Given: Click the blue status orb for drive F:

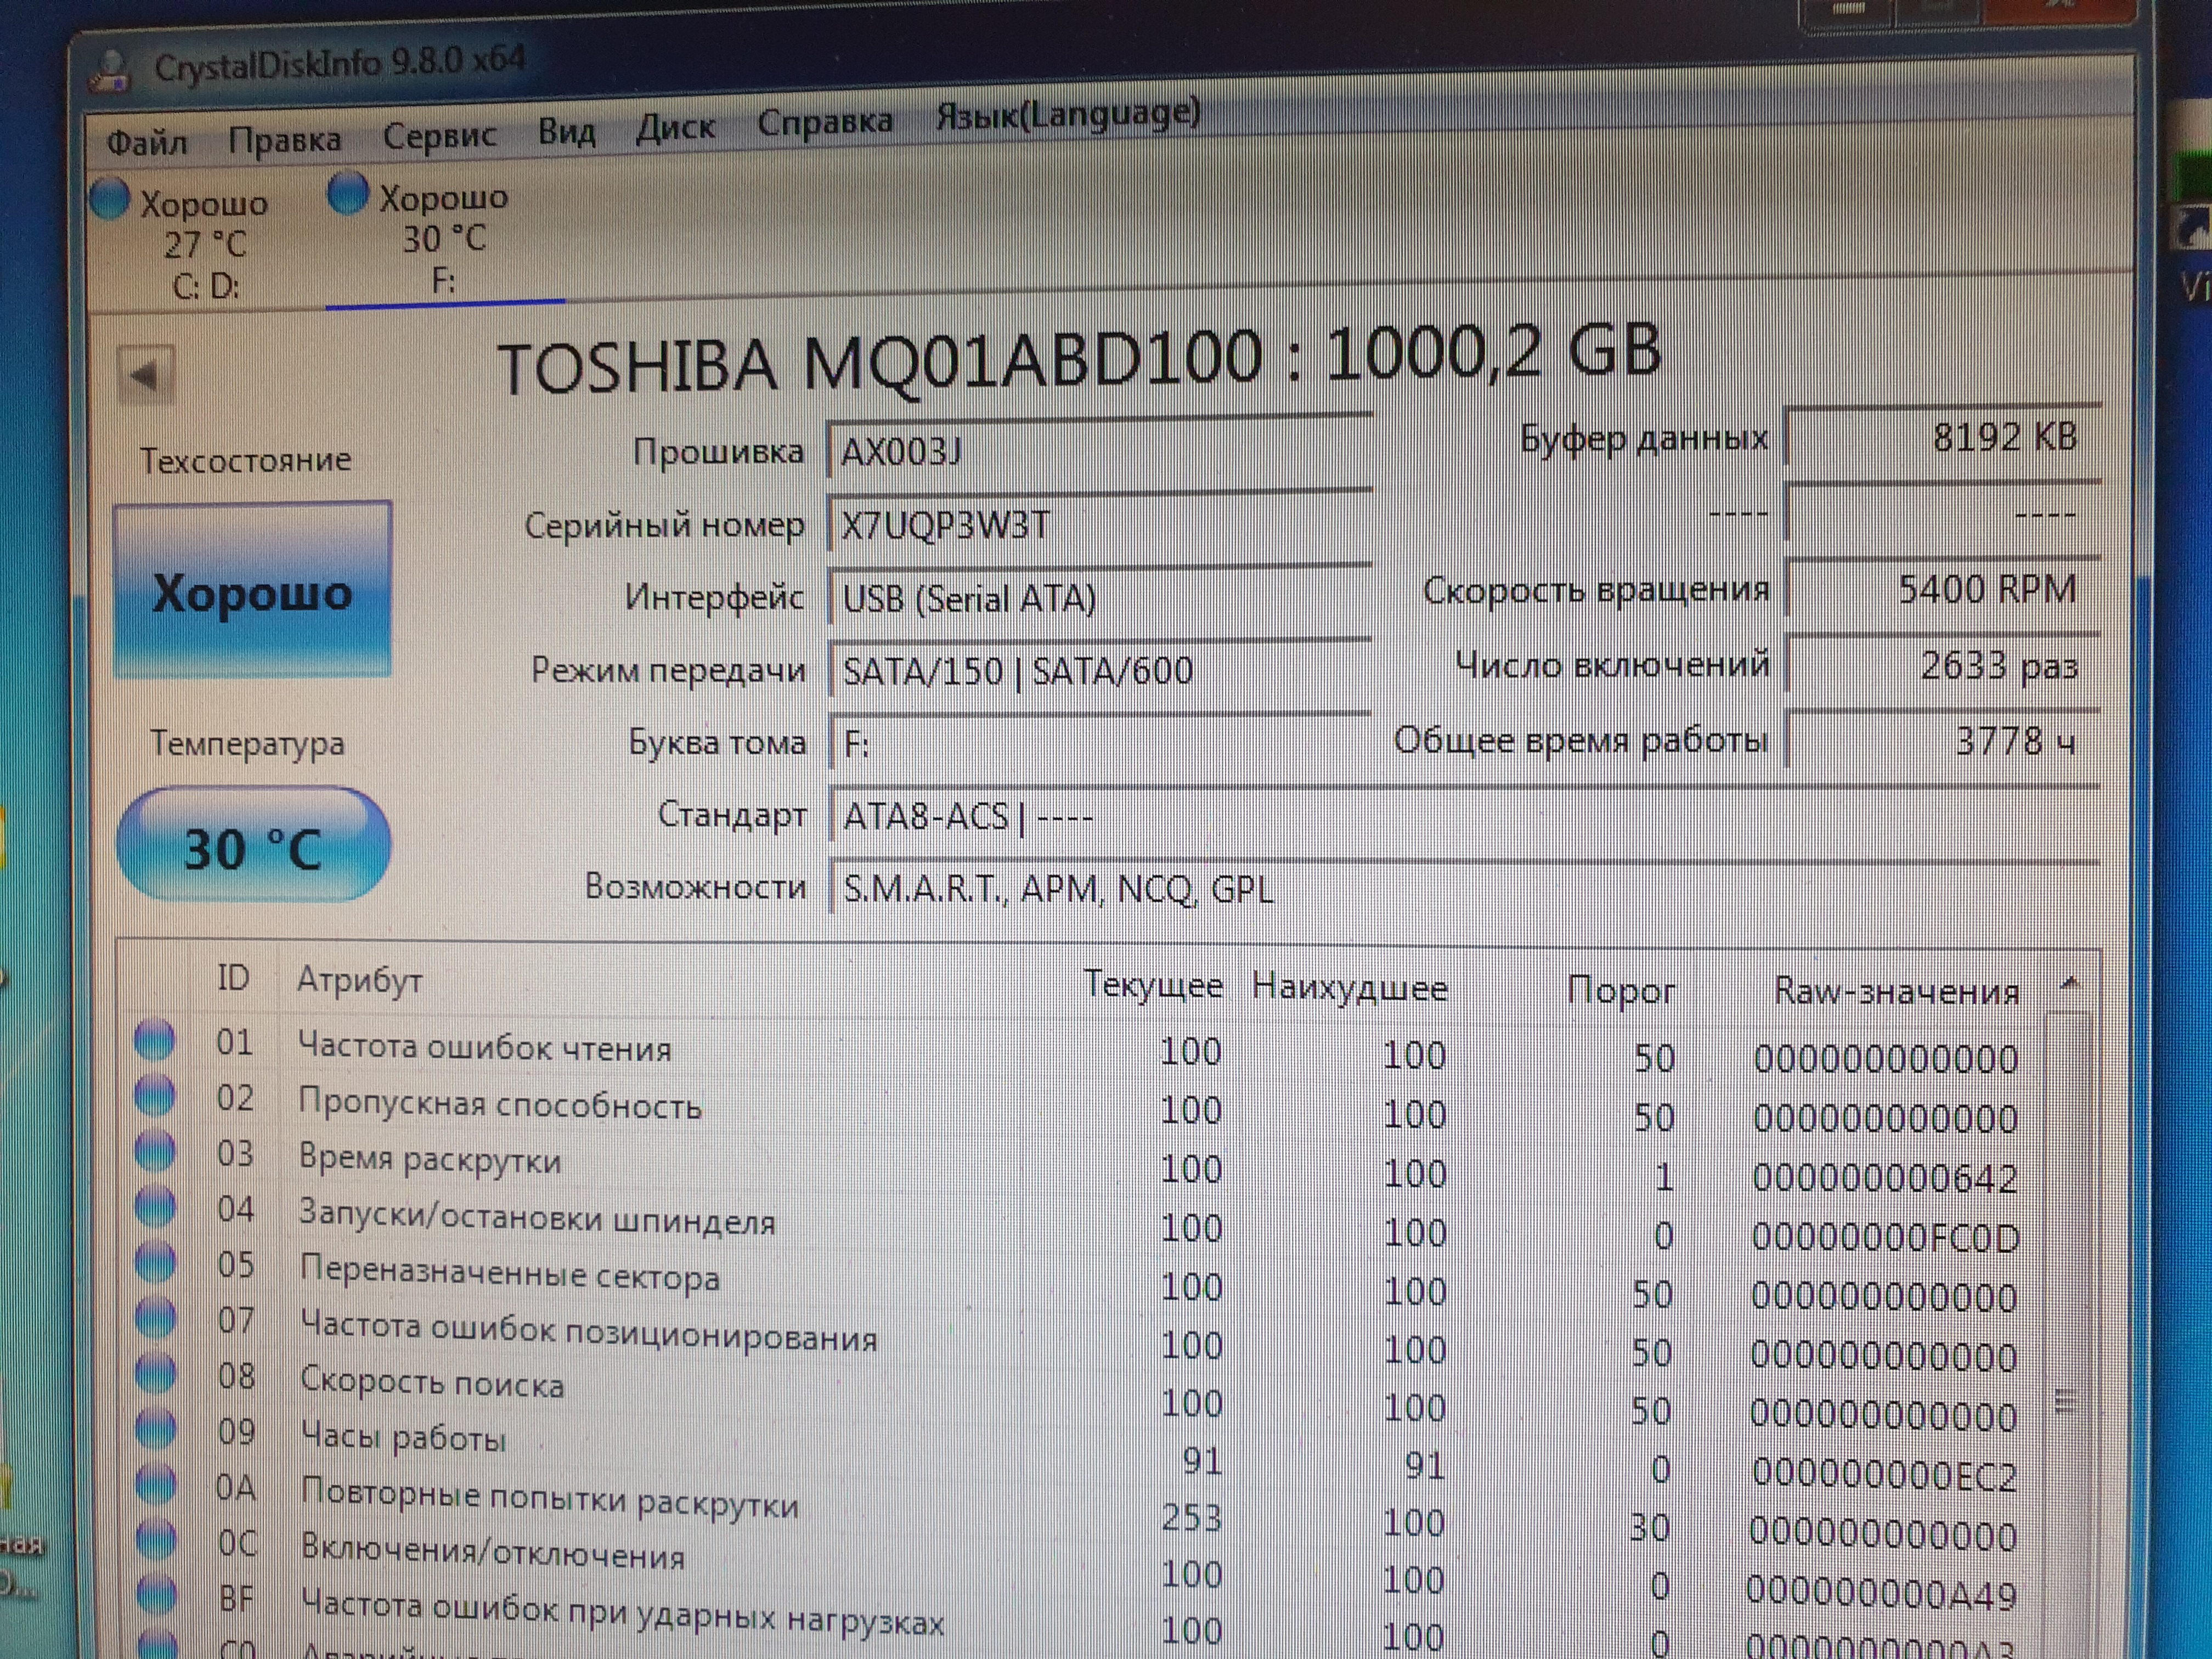Looking at the screenshot, I should (348, 193).
